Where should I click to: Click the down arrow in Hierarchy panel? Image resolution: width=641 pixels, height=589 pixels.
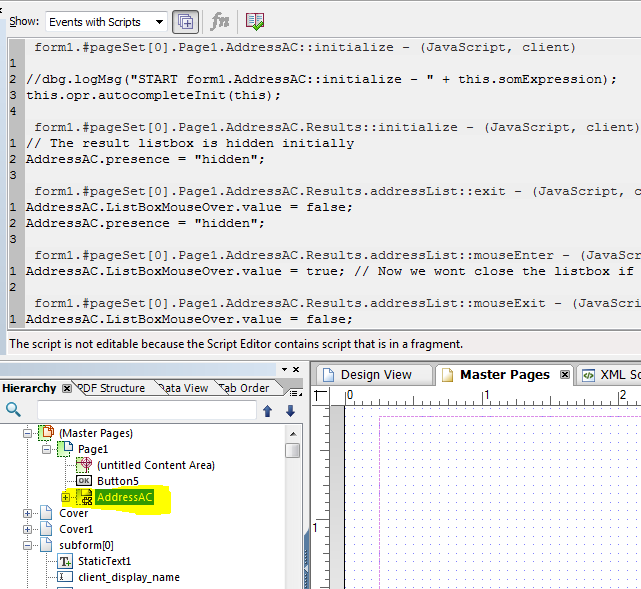(290, 410)
